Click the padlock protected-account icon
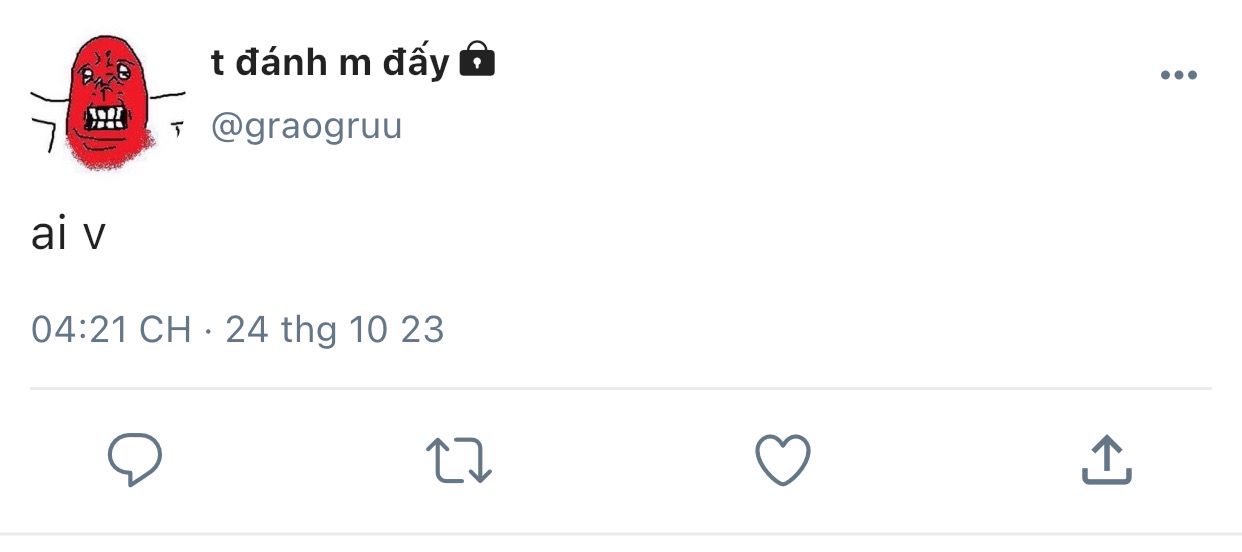The image size is (1242, 552). [x=476, y=61]
